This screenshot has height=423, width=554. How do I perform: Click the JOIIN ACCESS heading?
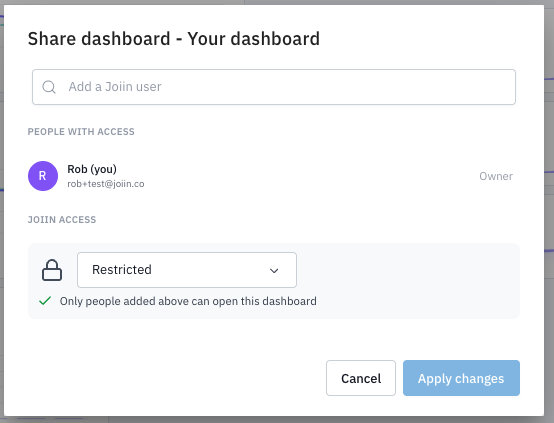click(x=62, y=220)
